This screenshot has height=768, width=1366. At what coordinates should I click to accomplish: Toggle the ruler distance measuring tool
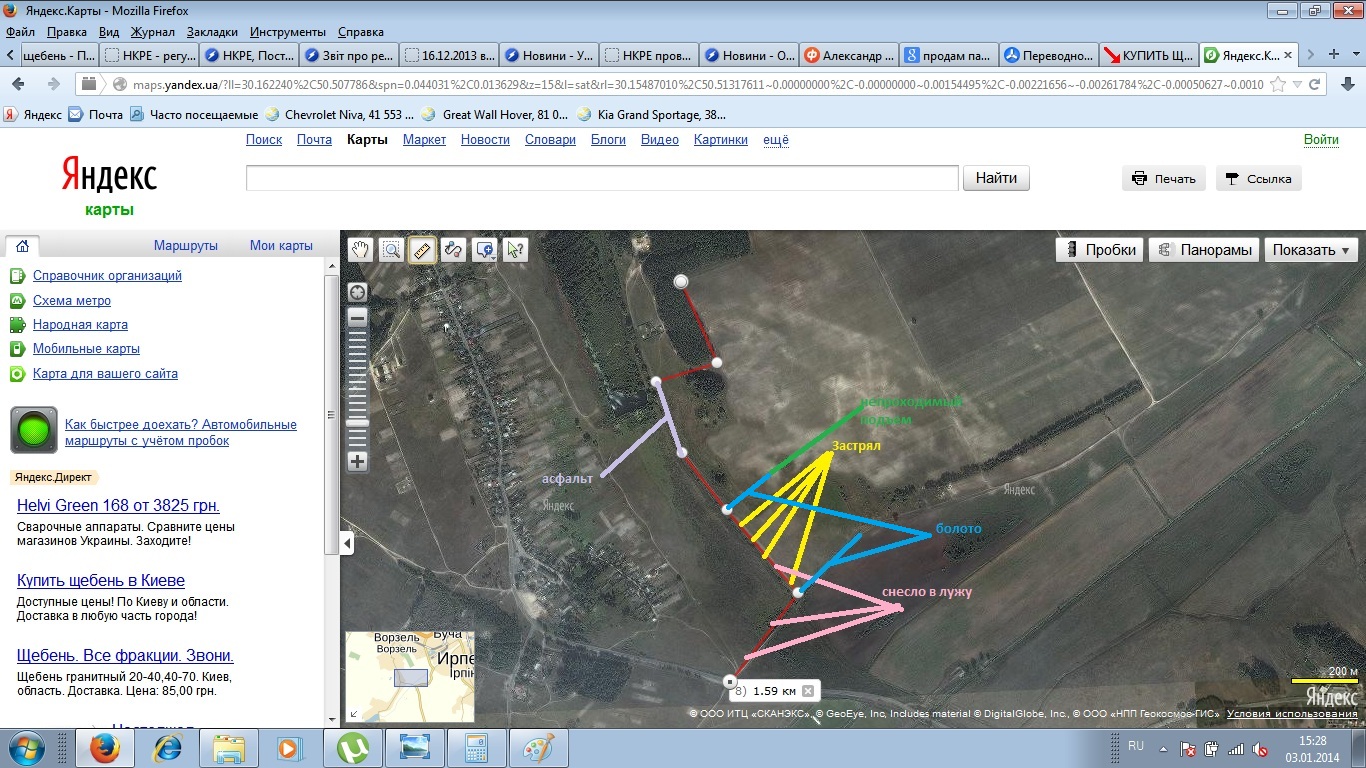tap(422, 250)
